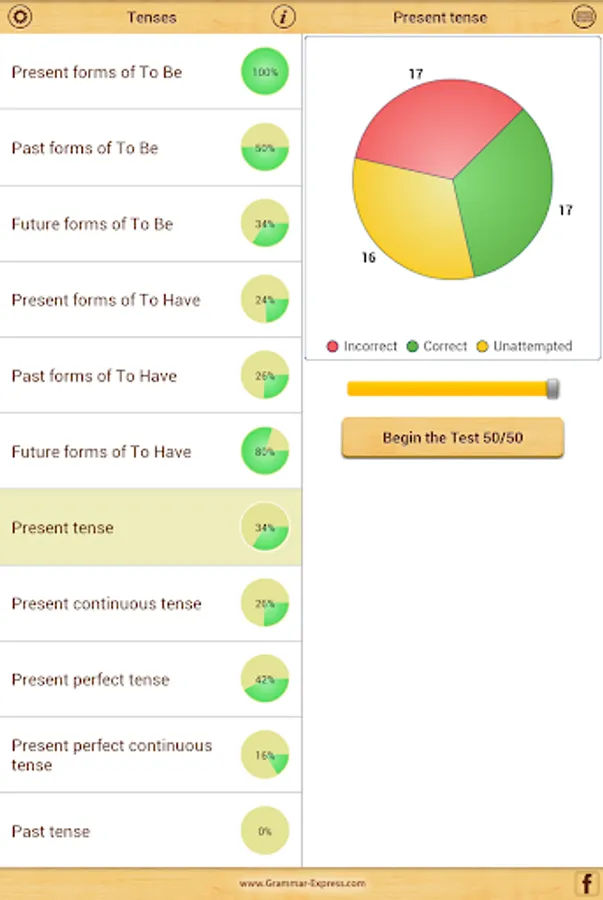
Task: Open the Grammar-Express.com website link
Action: pyautogui.click(x=302, y=884)
